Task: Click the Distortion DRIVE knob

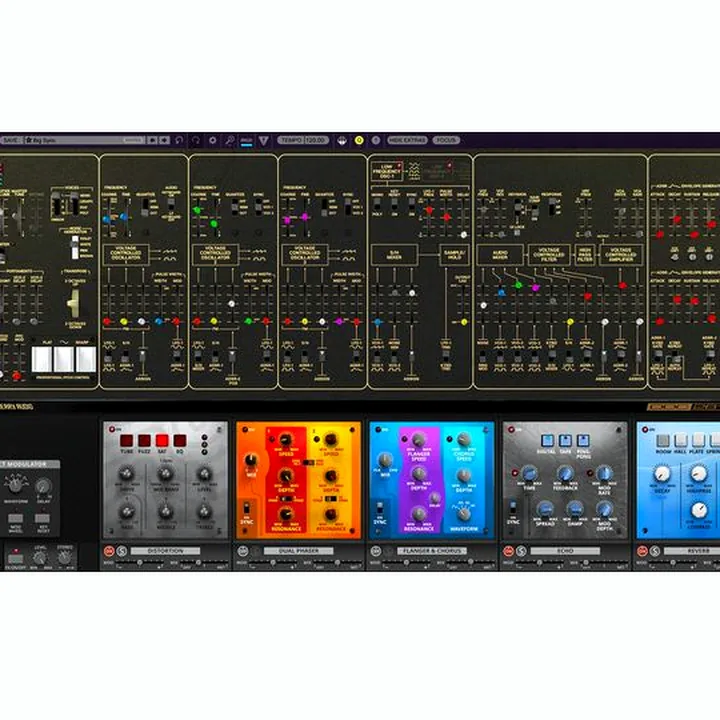Action: [127, 473]
